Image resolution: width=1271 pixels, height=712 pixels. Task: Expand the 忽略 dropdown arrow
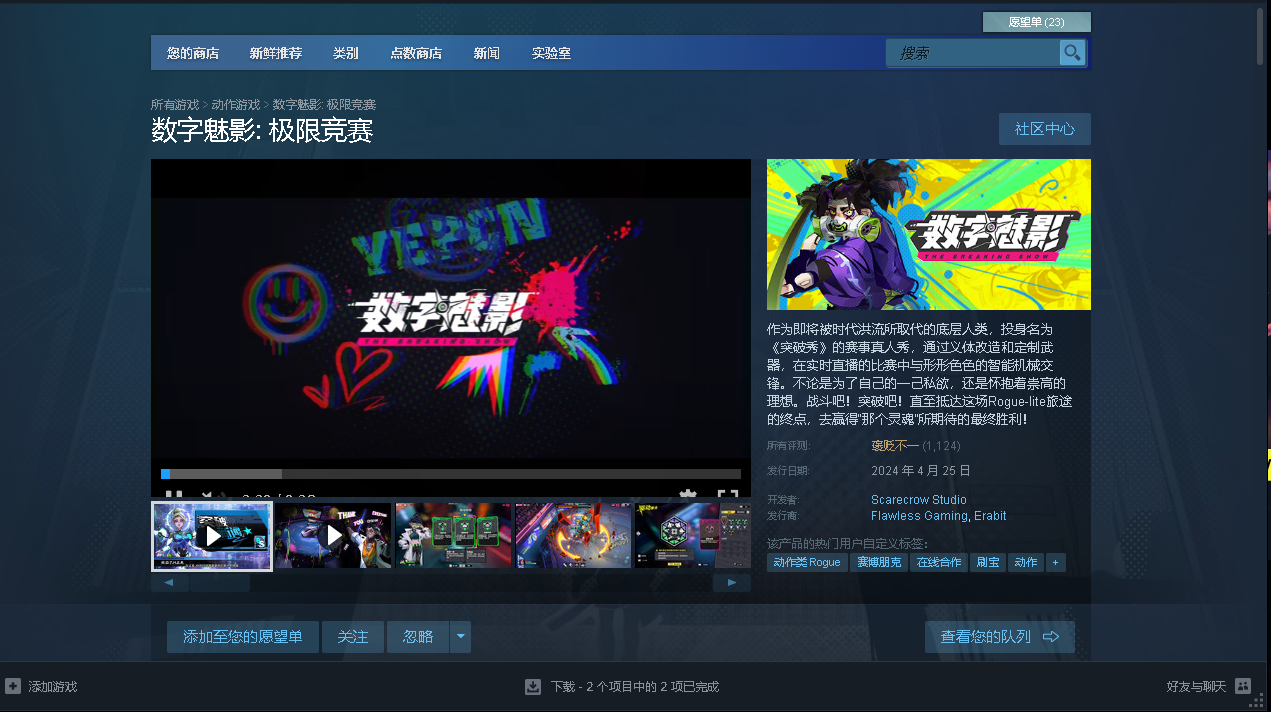[460, 637]
